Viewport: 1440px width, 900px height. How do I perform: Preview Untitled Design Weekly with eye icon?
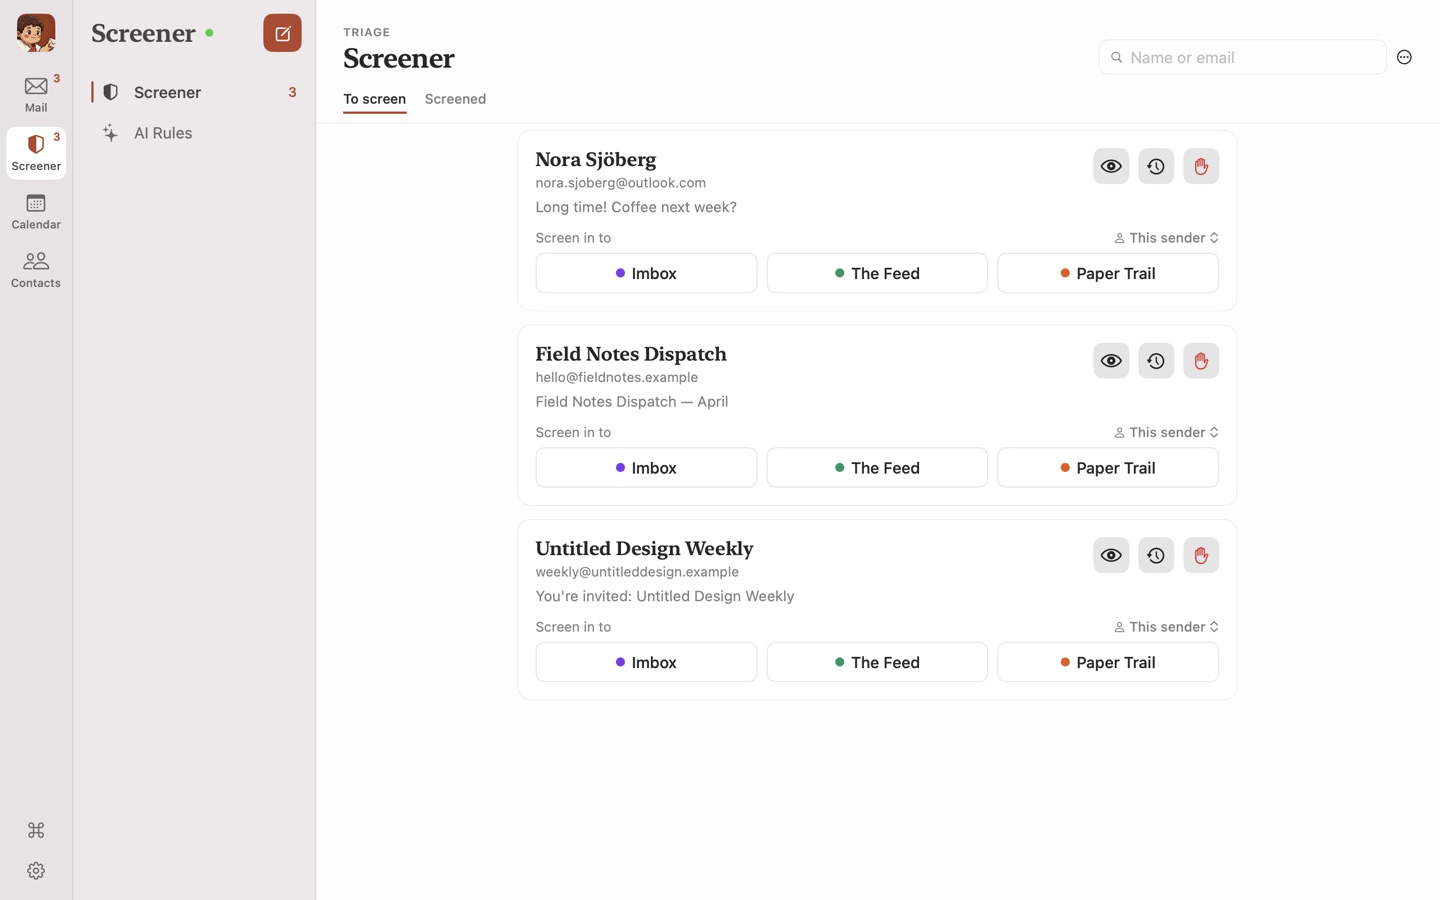pyautogui.click(x=1111, y=555)
